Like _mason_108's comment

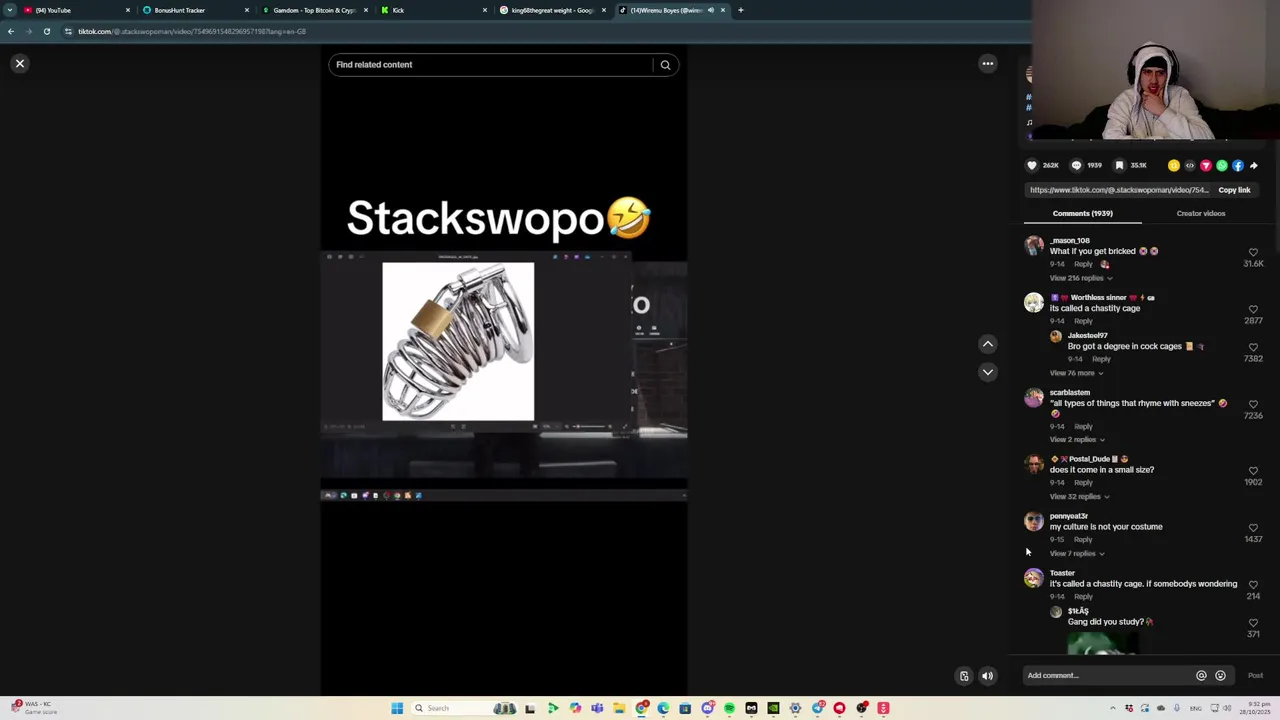pos(1253,253)
